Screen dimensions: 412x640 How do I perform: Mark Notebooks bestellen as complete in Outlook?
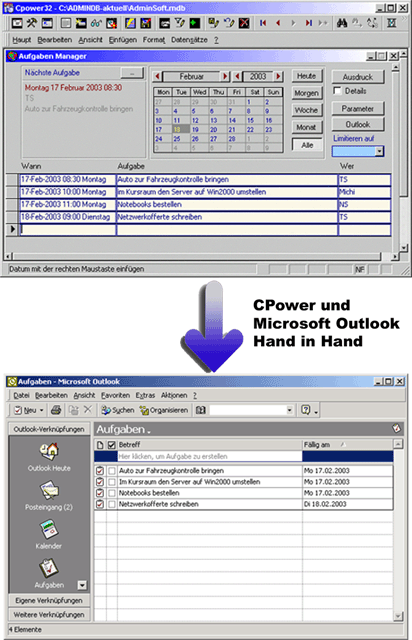112,493
